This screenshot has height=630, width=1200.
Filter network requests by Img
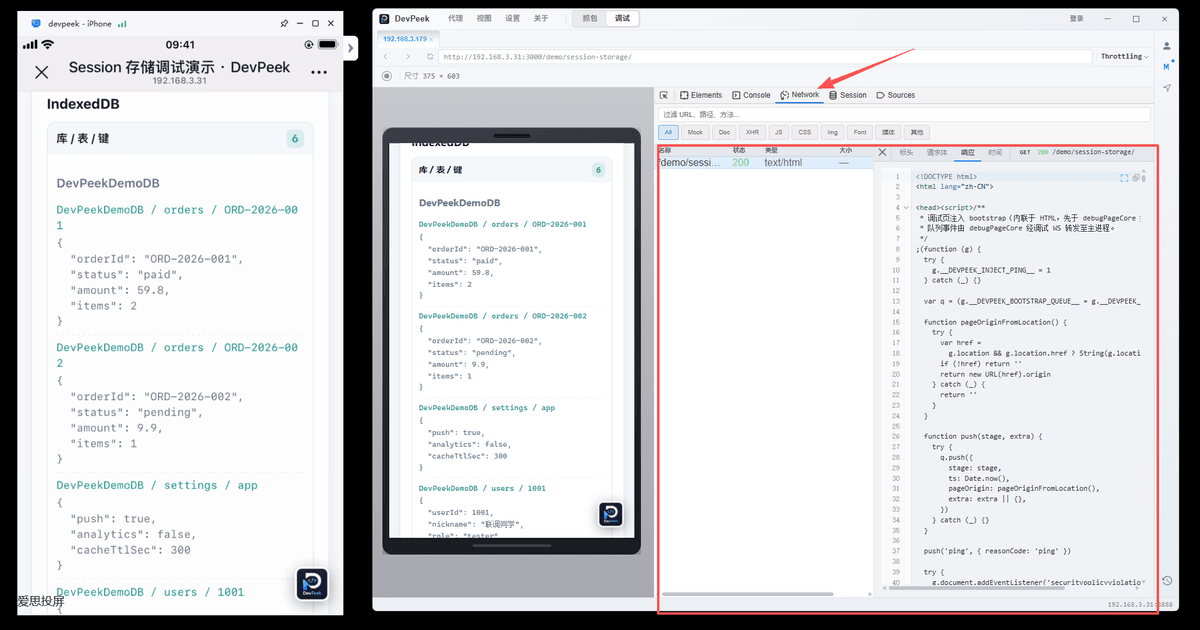coord(832,132)
